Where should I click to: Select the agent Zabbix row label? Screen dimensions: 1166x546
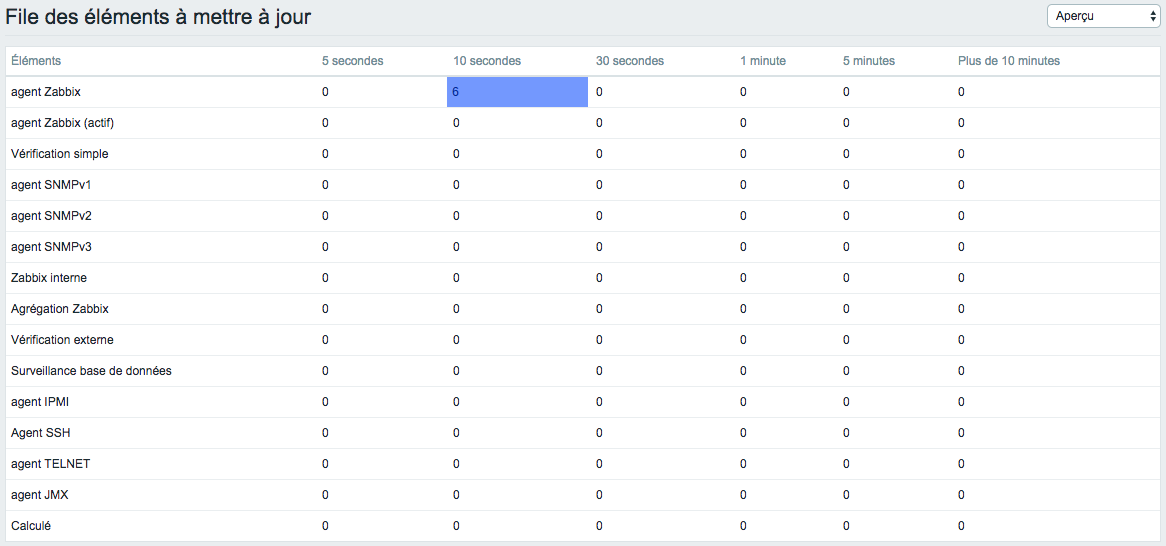click(46, 92)
